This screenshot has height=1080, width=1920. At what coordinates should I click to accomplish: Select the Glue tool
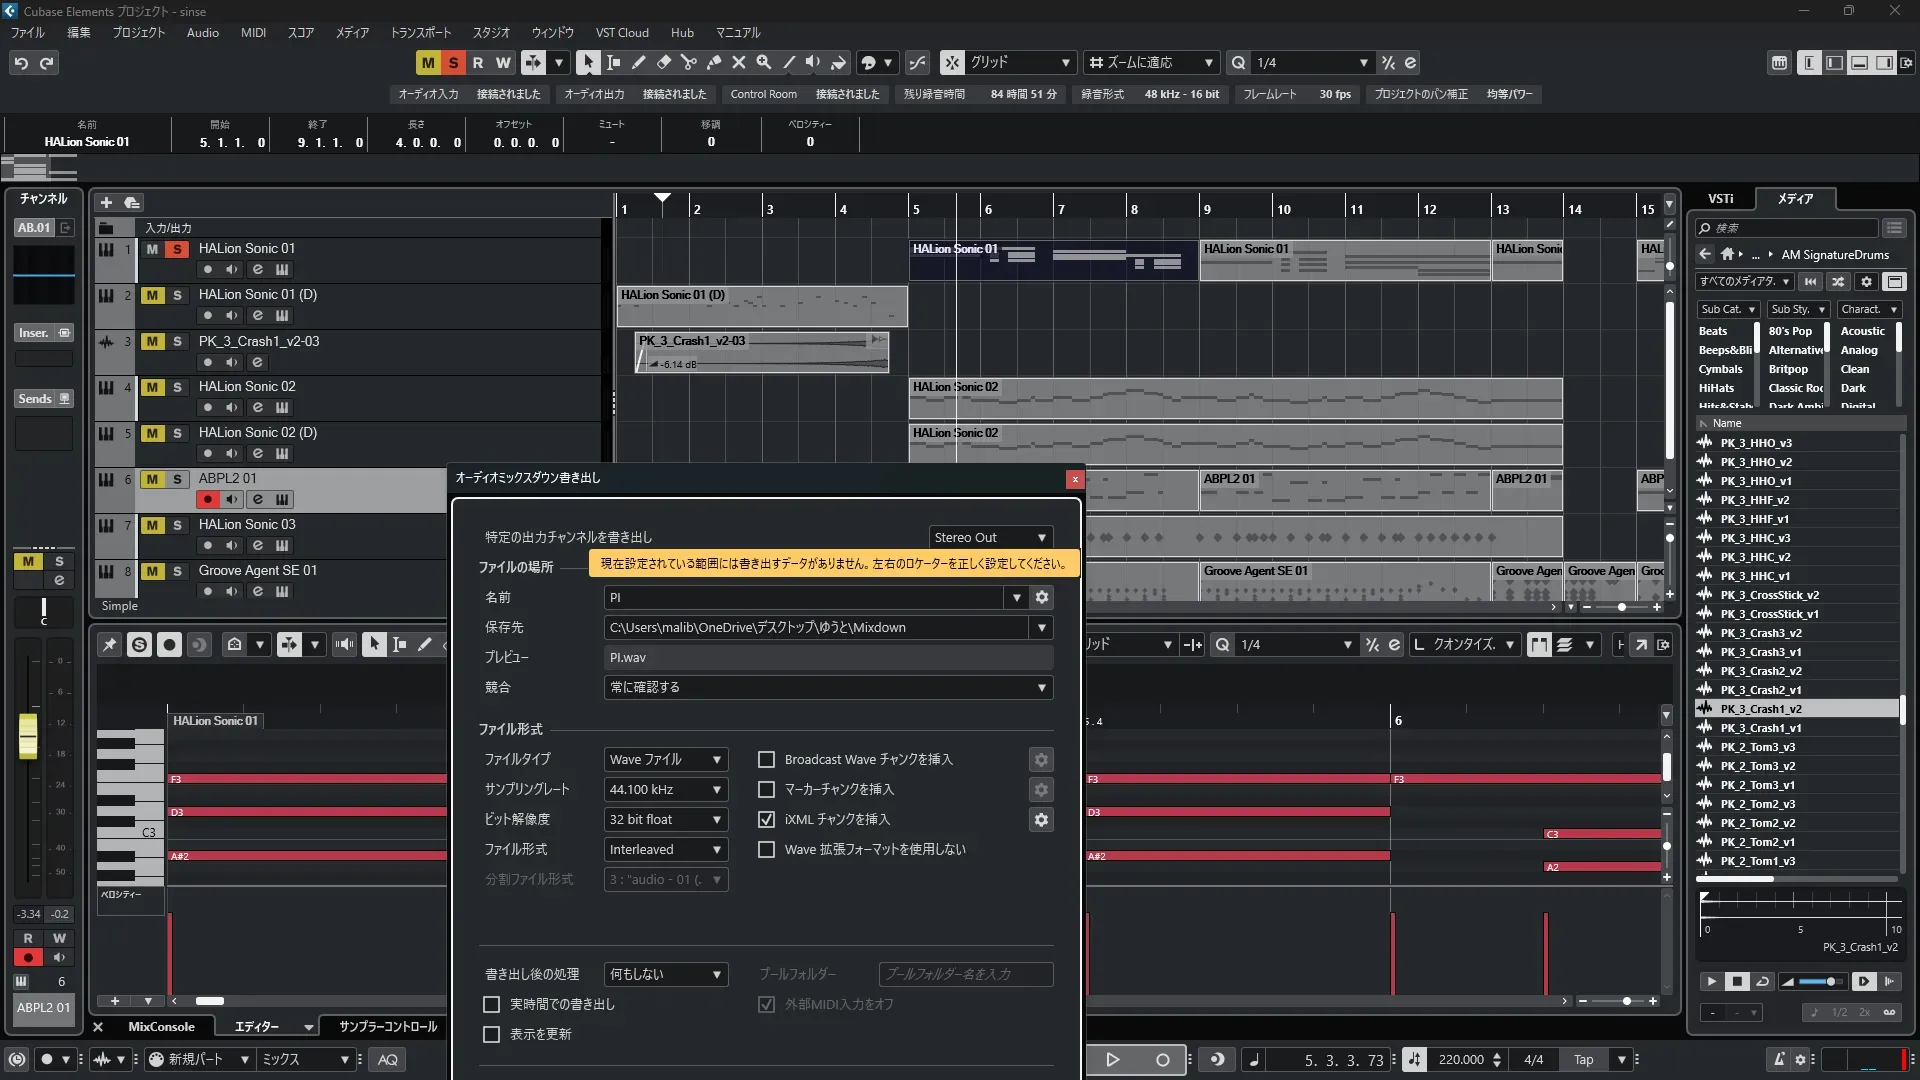pyautogui.click(x=713, y=62)
